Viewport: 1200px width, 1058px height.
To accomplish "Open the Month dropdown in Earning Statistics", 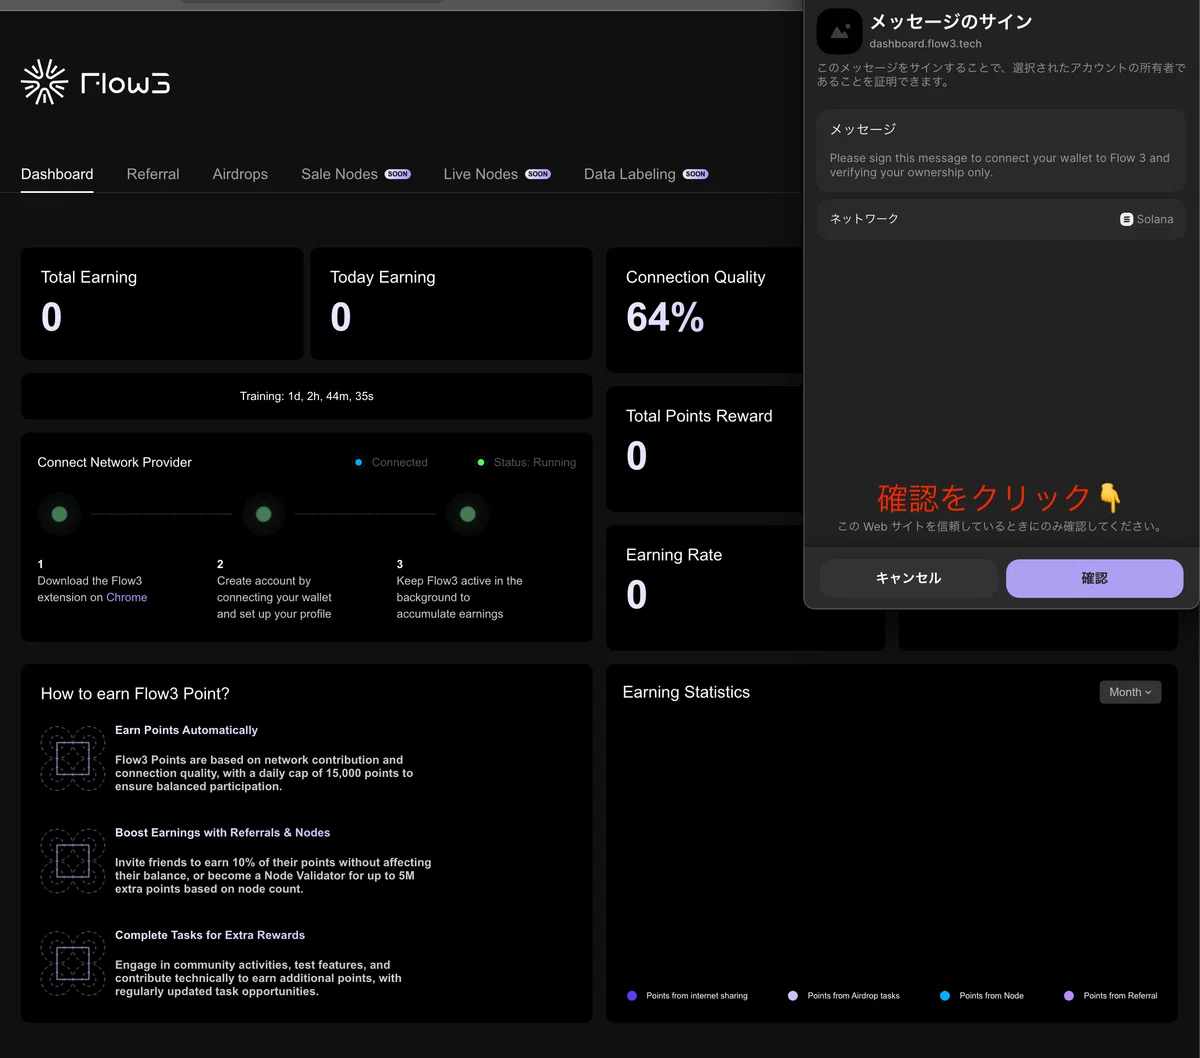I will [1130, 692].
